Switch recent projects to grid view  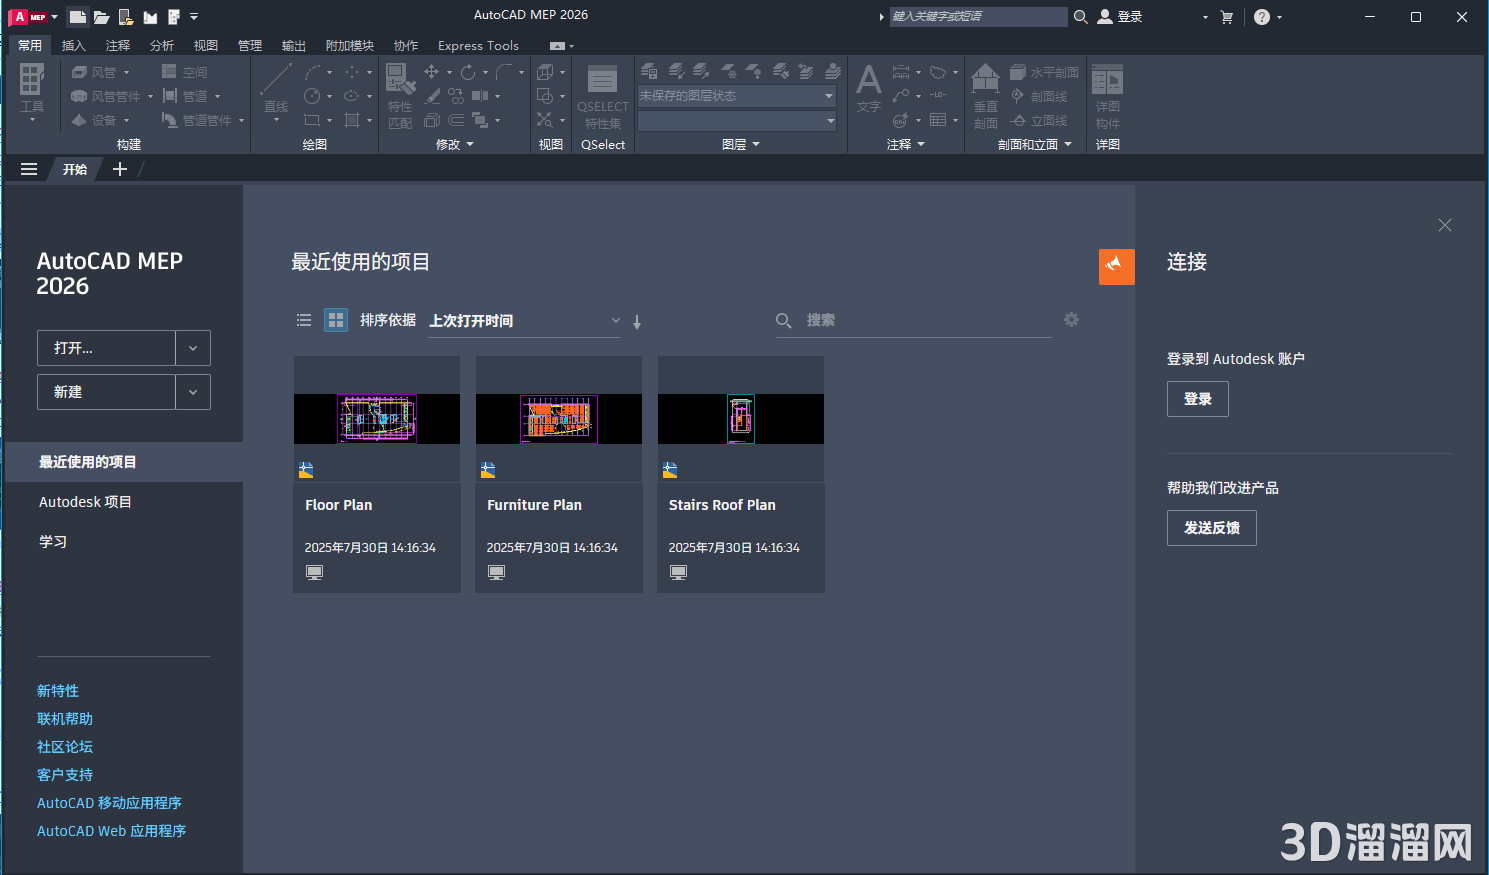click(x=336, y=320)
